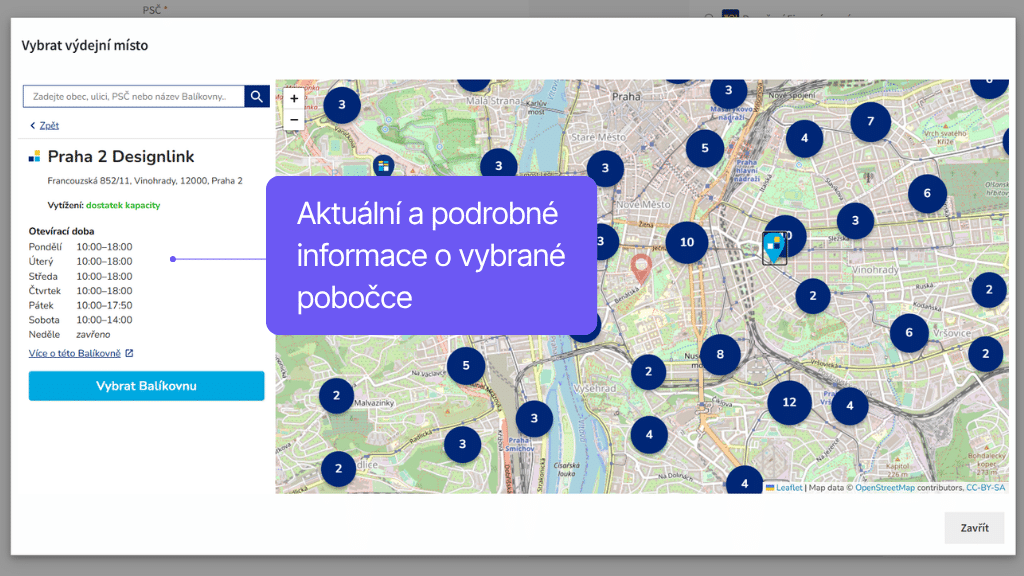Image resolution: width=1024 pixels, height=576 pixels.
Task: Click the magnifying glass search icon
Action: [256, 97]
